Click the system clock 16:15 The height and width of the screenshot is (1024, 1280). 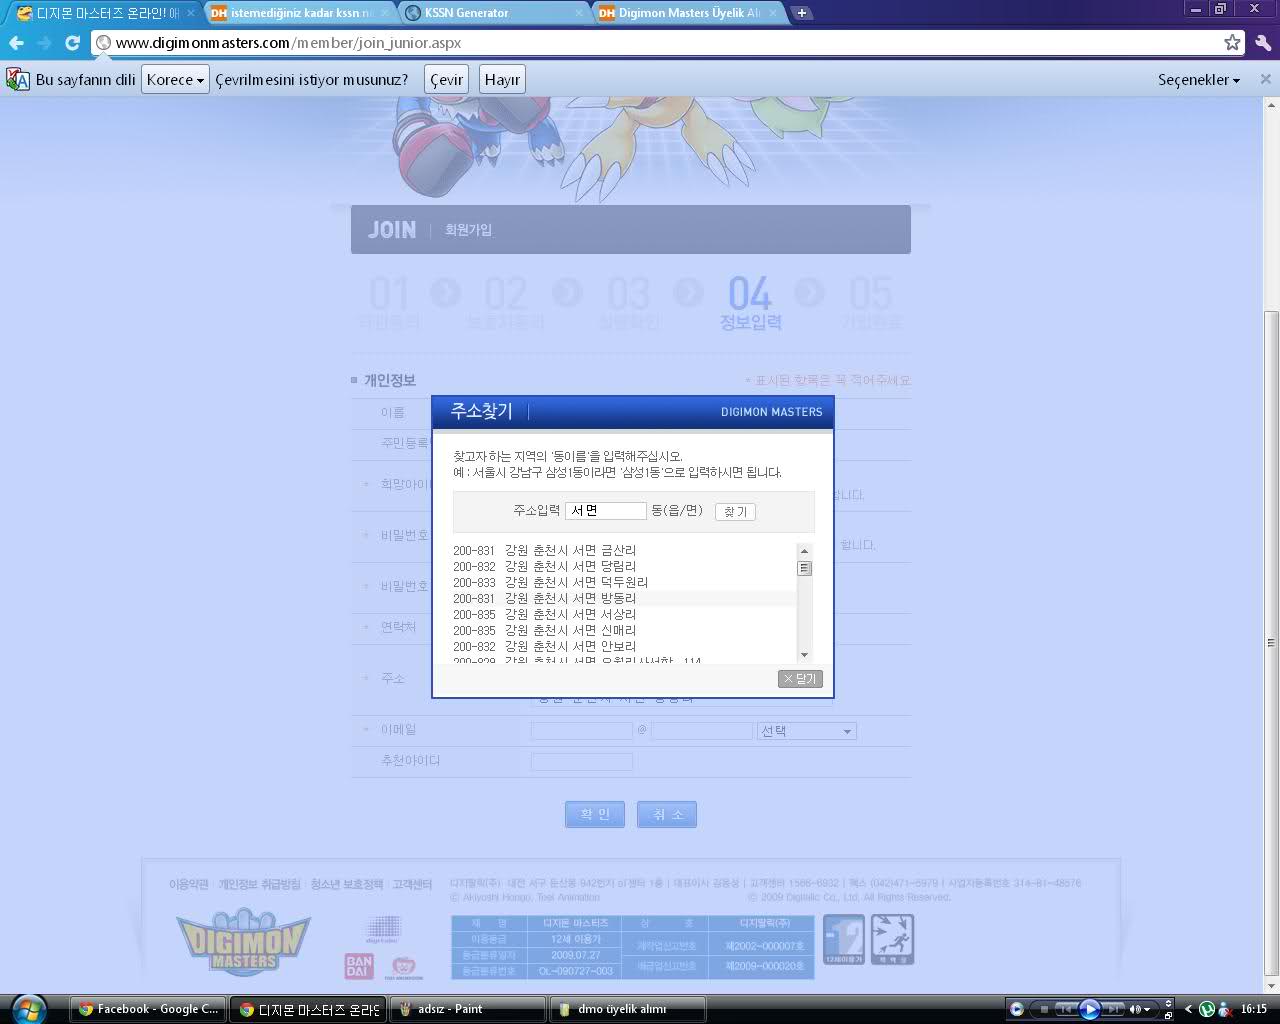point(1254,1009)
